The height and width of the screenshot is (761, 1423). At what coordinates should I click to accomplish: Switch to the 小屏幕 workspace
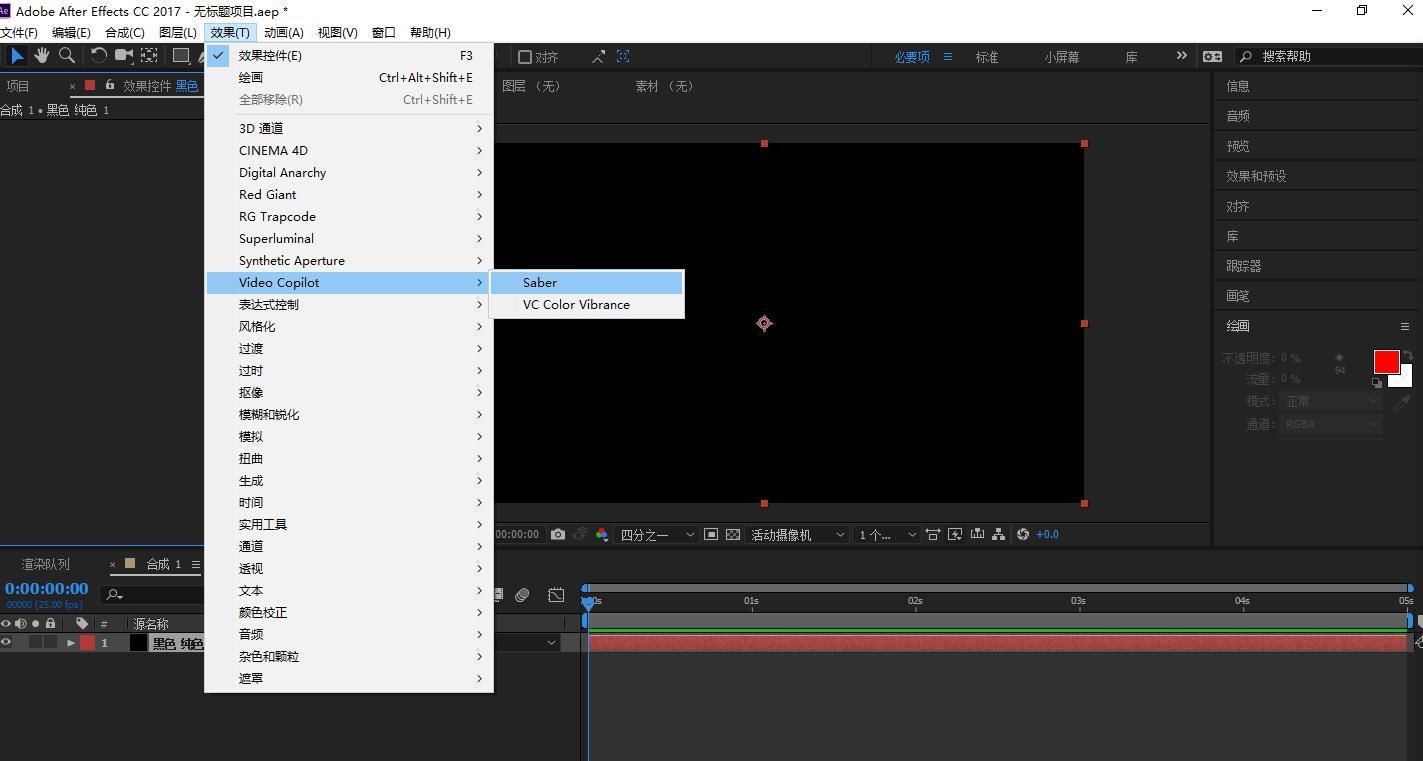[x=1062, y=57]
